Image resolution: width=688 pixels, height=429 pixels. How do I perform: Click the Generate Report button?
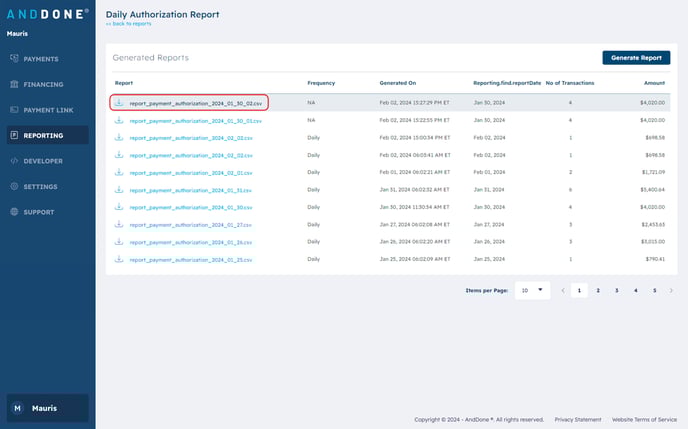coord(636,58)
